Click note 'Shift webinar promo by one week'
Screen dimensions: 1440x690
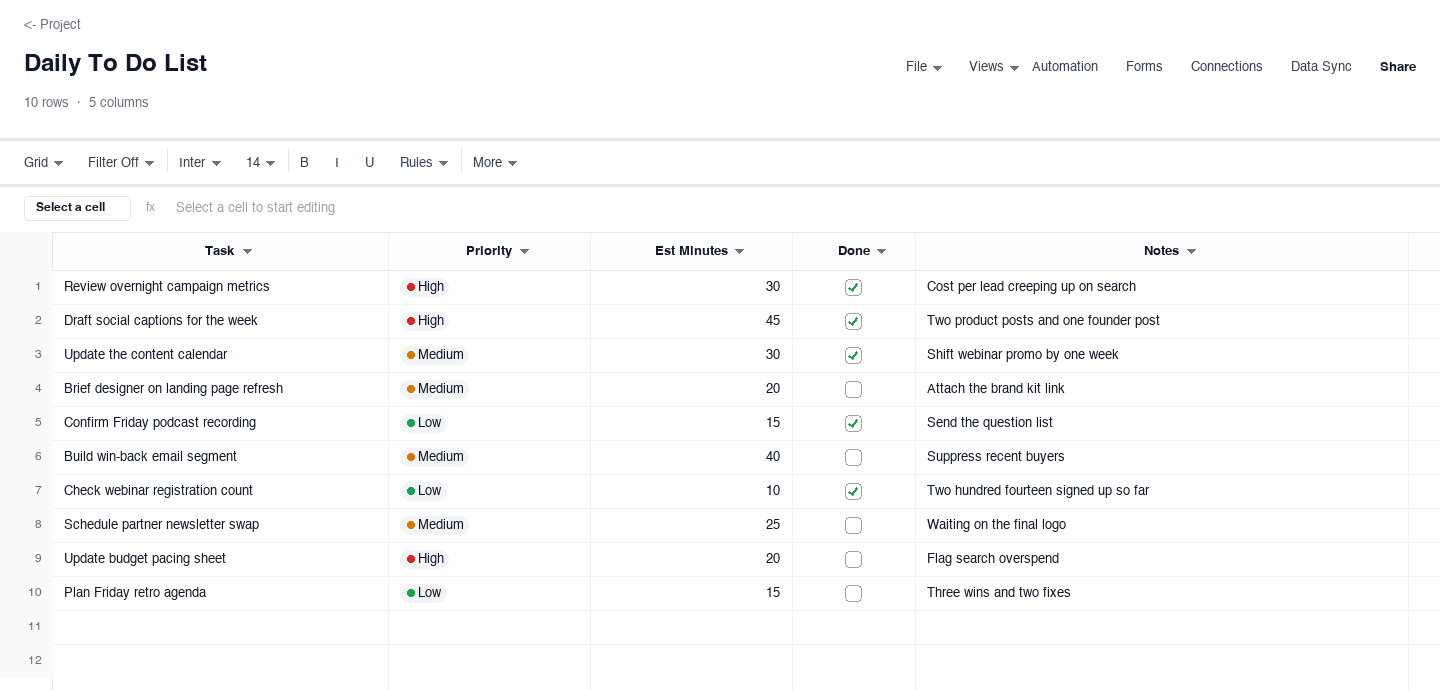pyautogui.click(x=1162, y=355)
